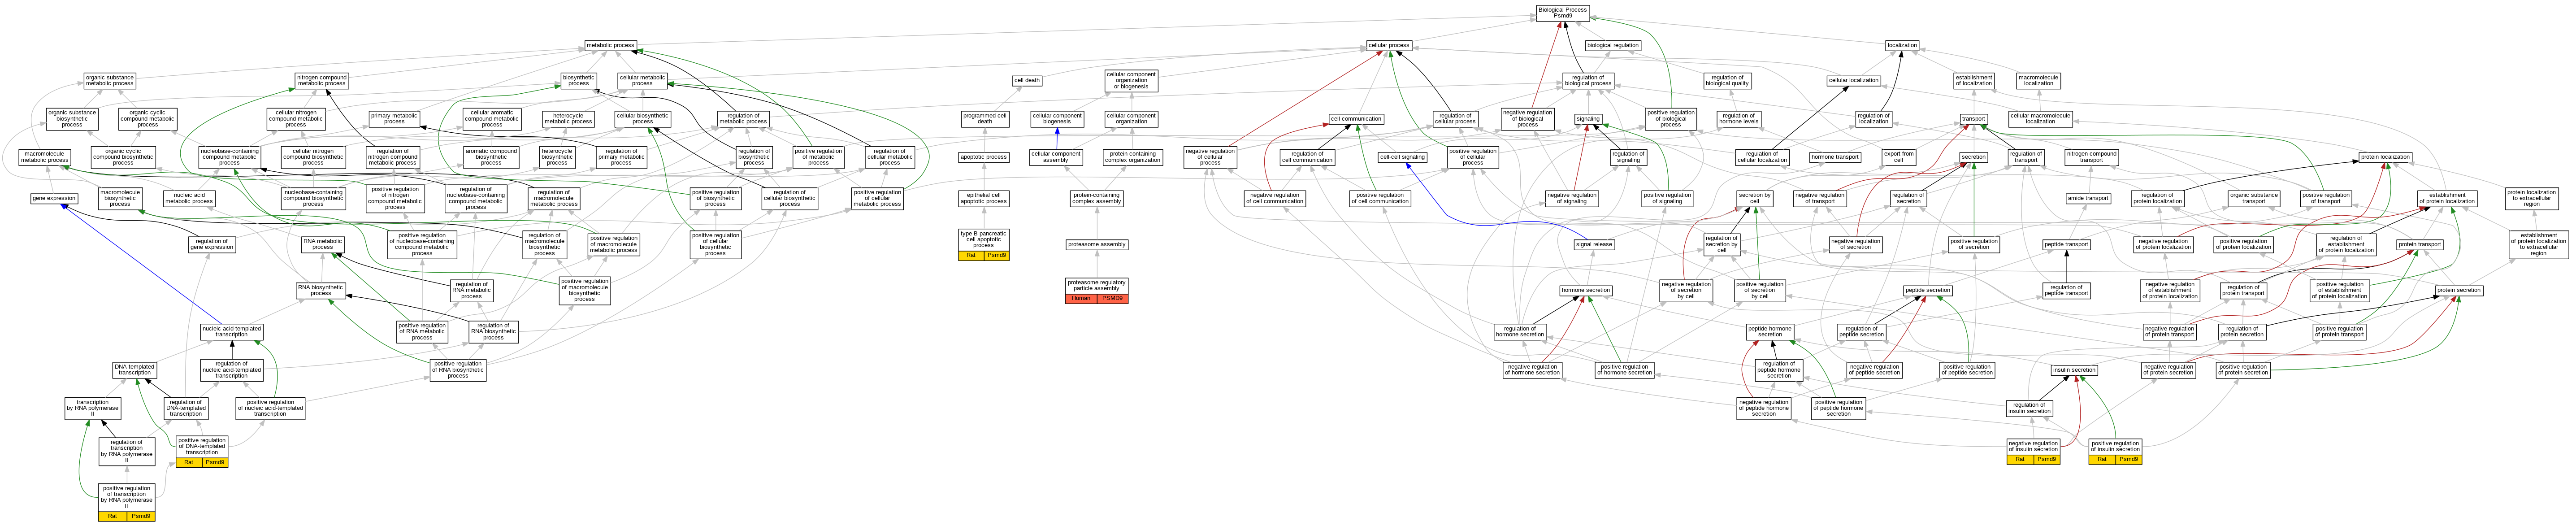Click 'transcription by RNA polymerase II' node
This screenshot has width=2576, height=526.
tap(93, 408)
